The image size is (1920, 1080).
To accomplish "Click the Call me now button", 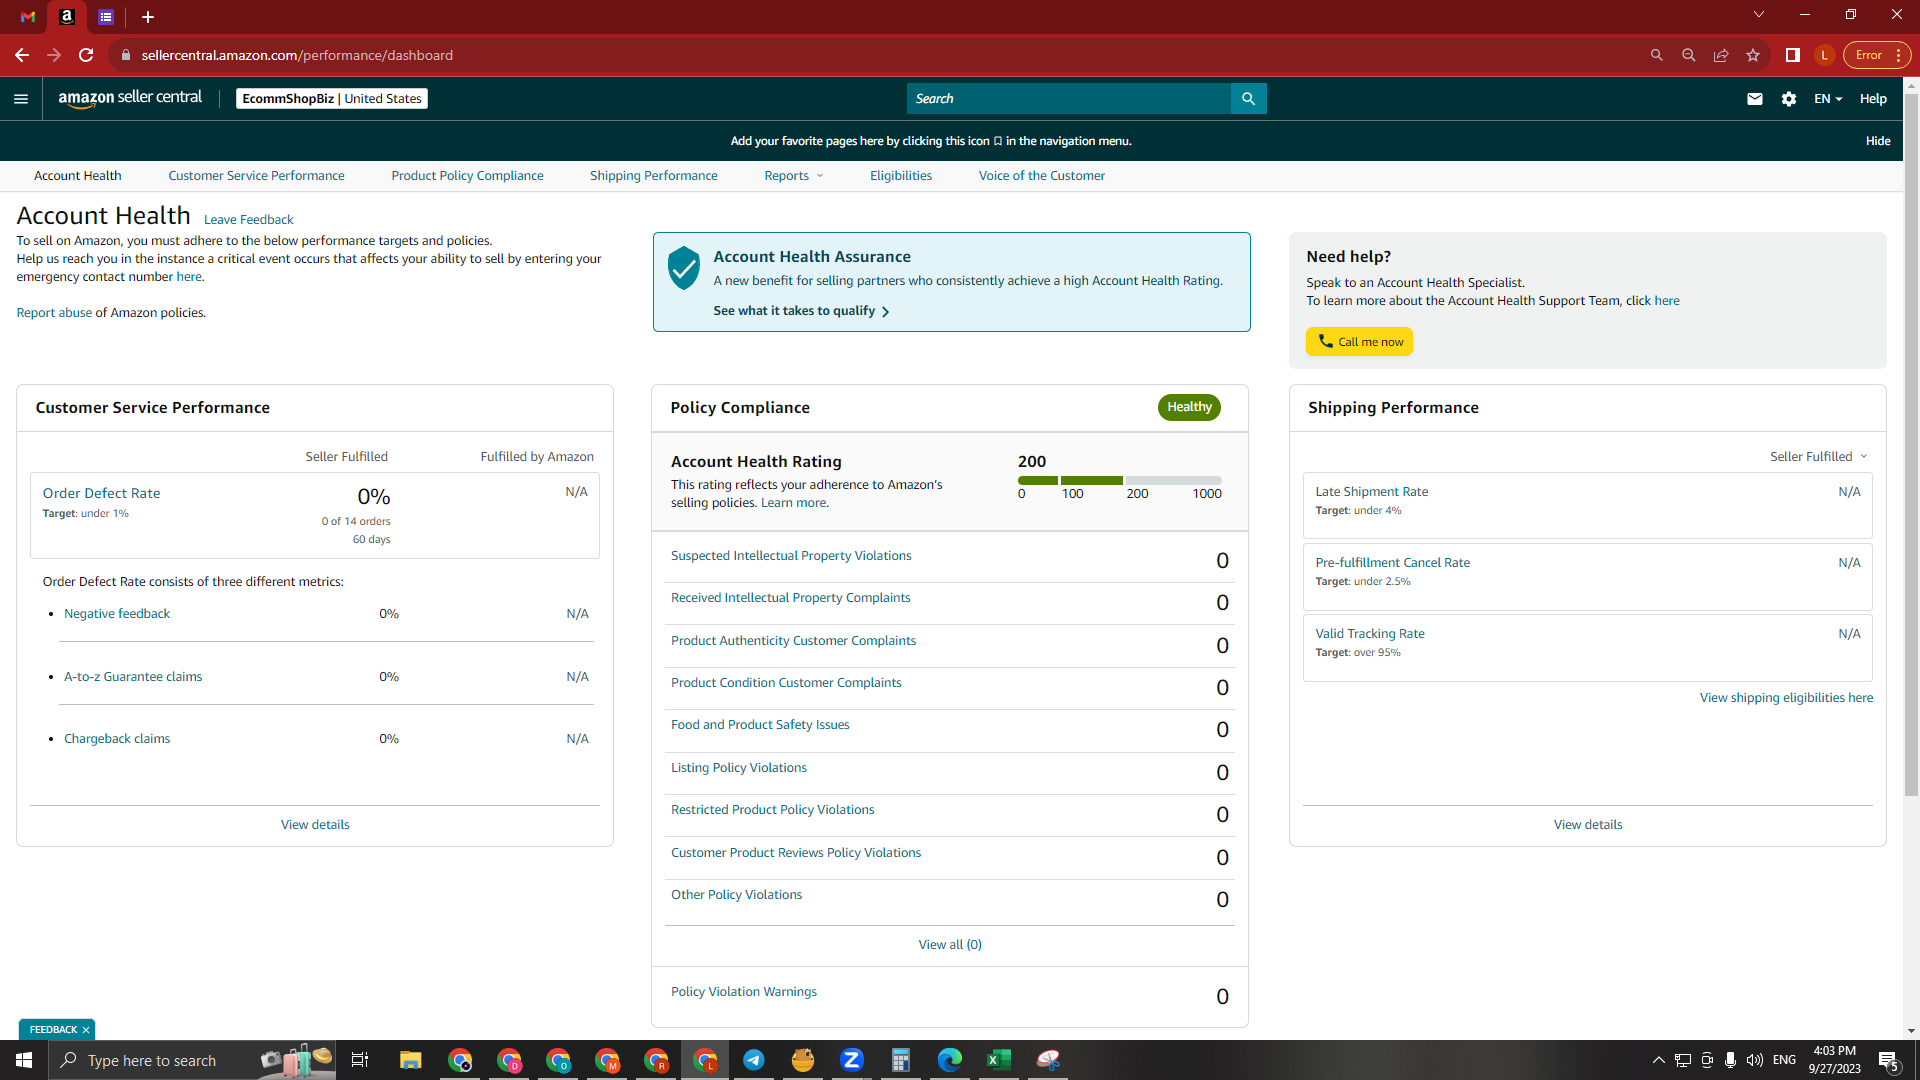I will [x=1359, y=342].
